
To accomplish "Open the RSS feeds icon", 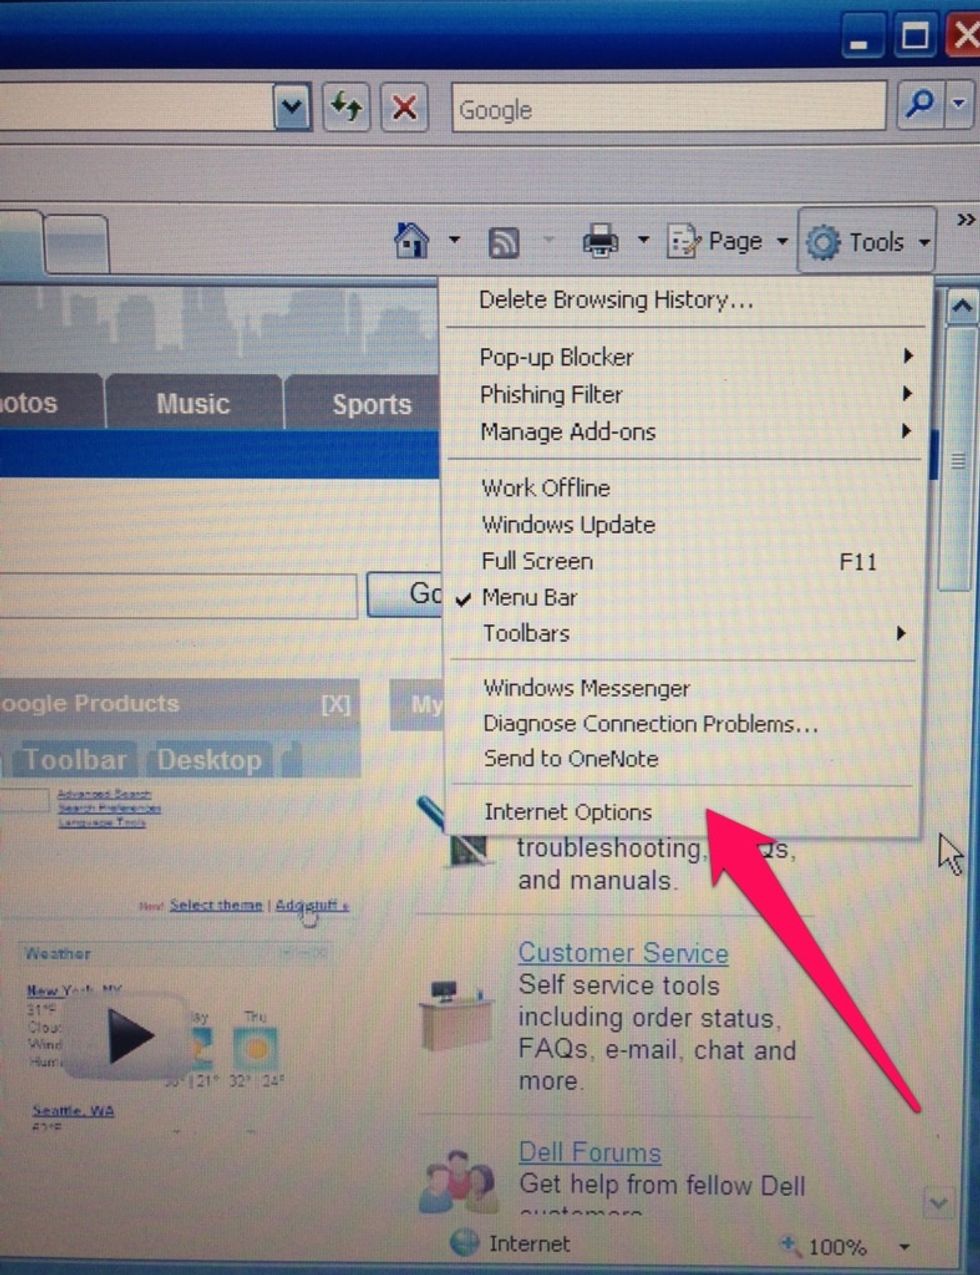I will (503, 243).
